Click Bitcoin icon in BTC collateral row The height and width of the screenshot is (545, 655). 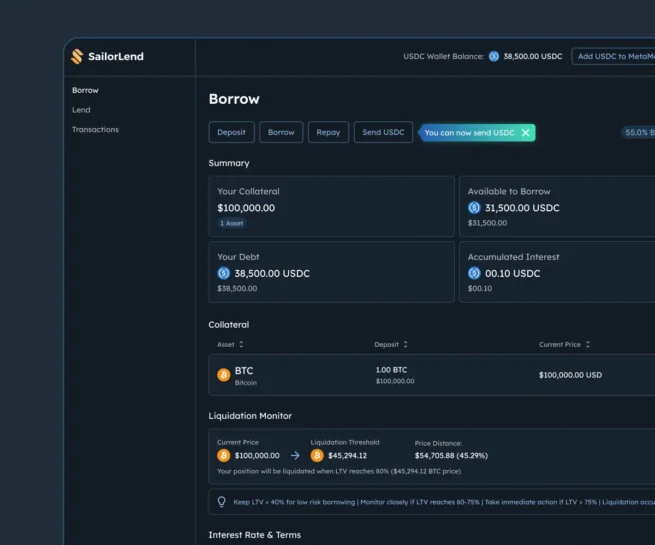tap(223, 375)
